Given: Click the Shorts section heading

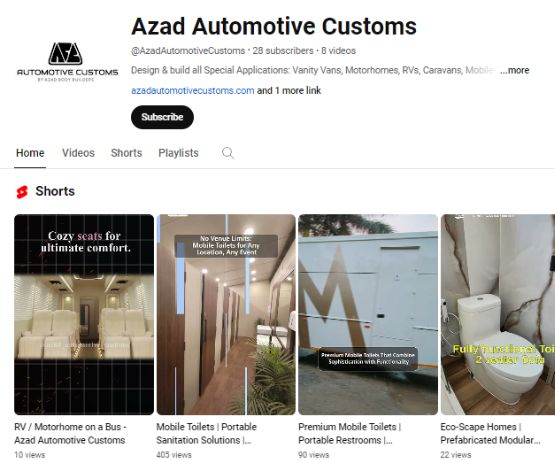Looking at the screenshot, I should [x=55, y=191].
